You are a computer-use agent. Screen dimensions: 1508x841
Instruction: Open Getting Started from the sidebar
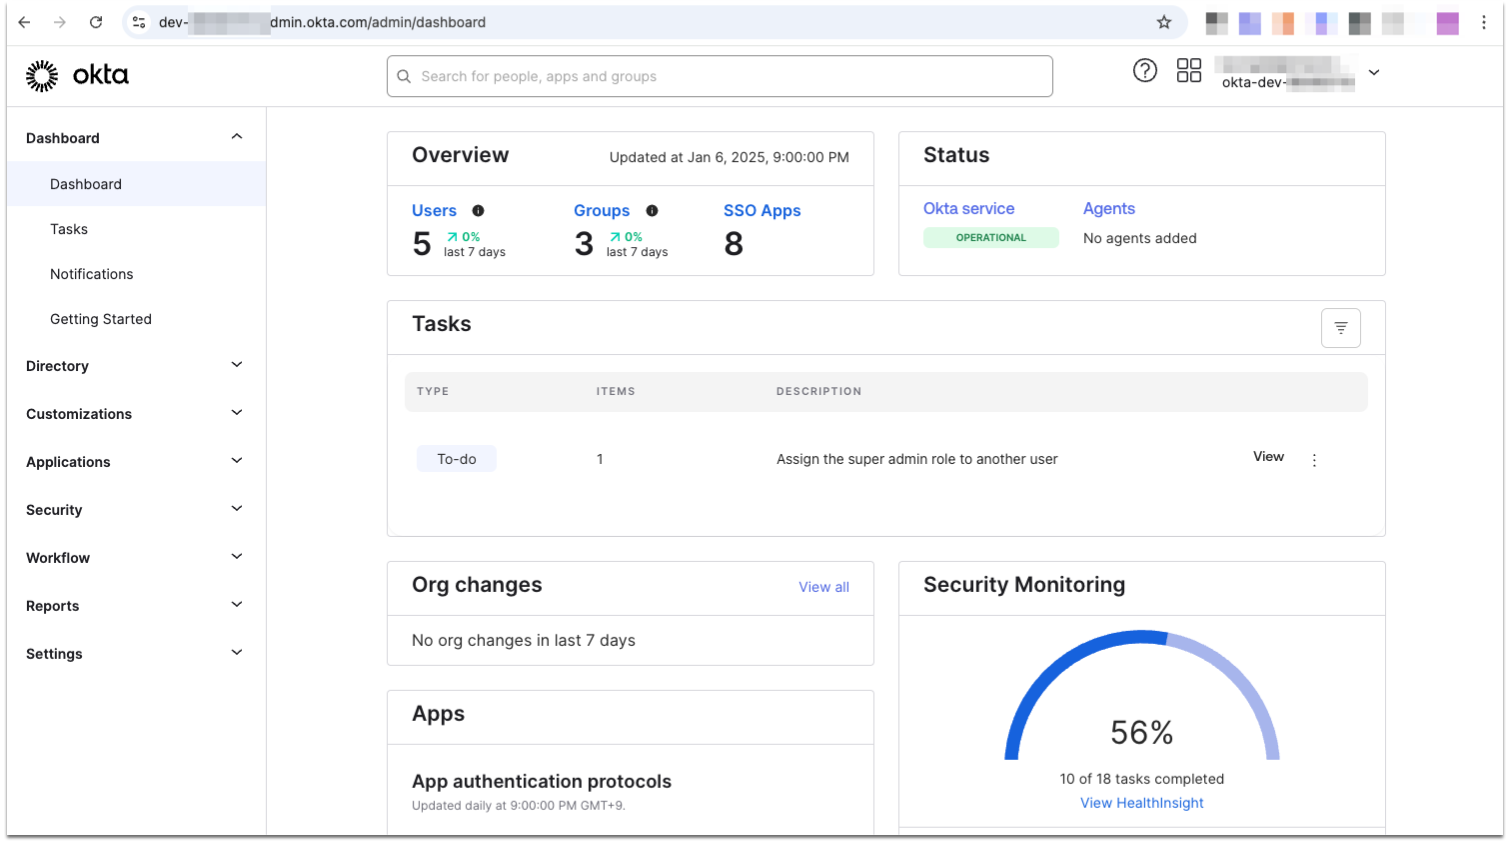[100, 318]
